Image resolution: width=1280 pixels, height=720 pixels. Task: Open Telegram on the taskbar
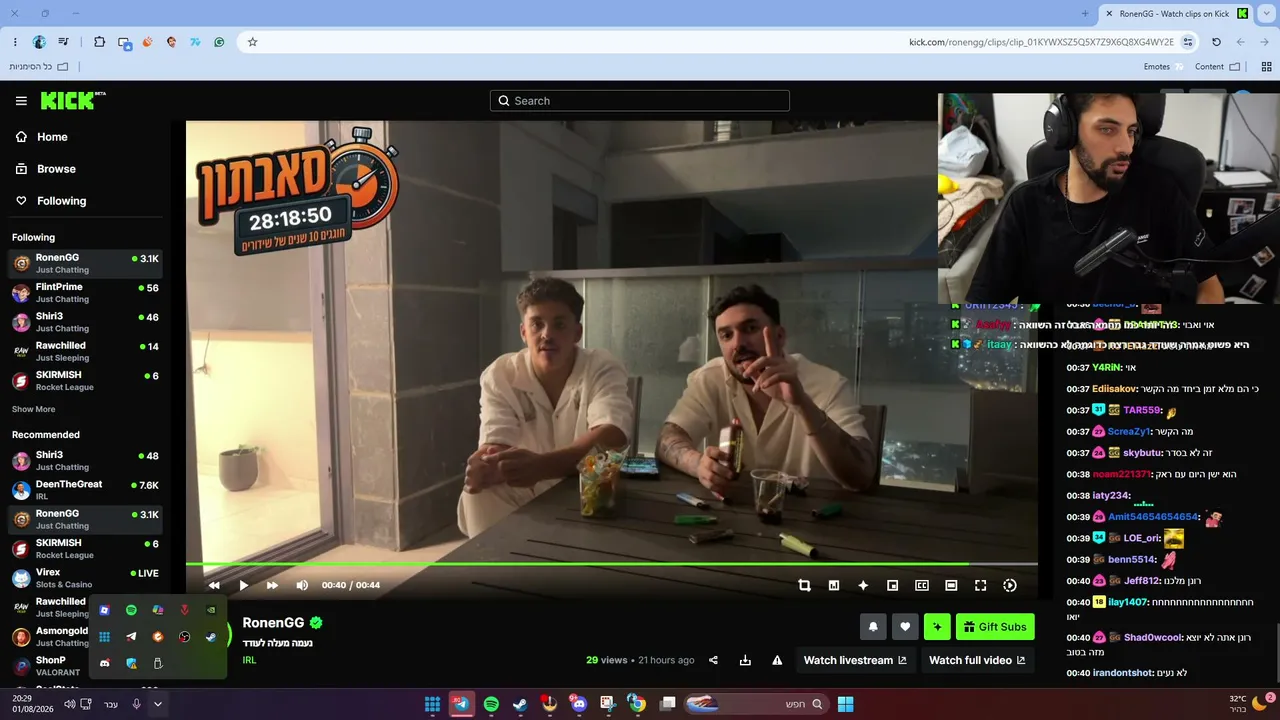pos(461,704)
